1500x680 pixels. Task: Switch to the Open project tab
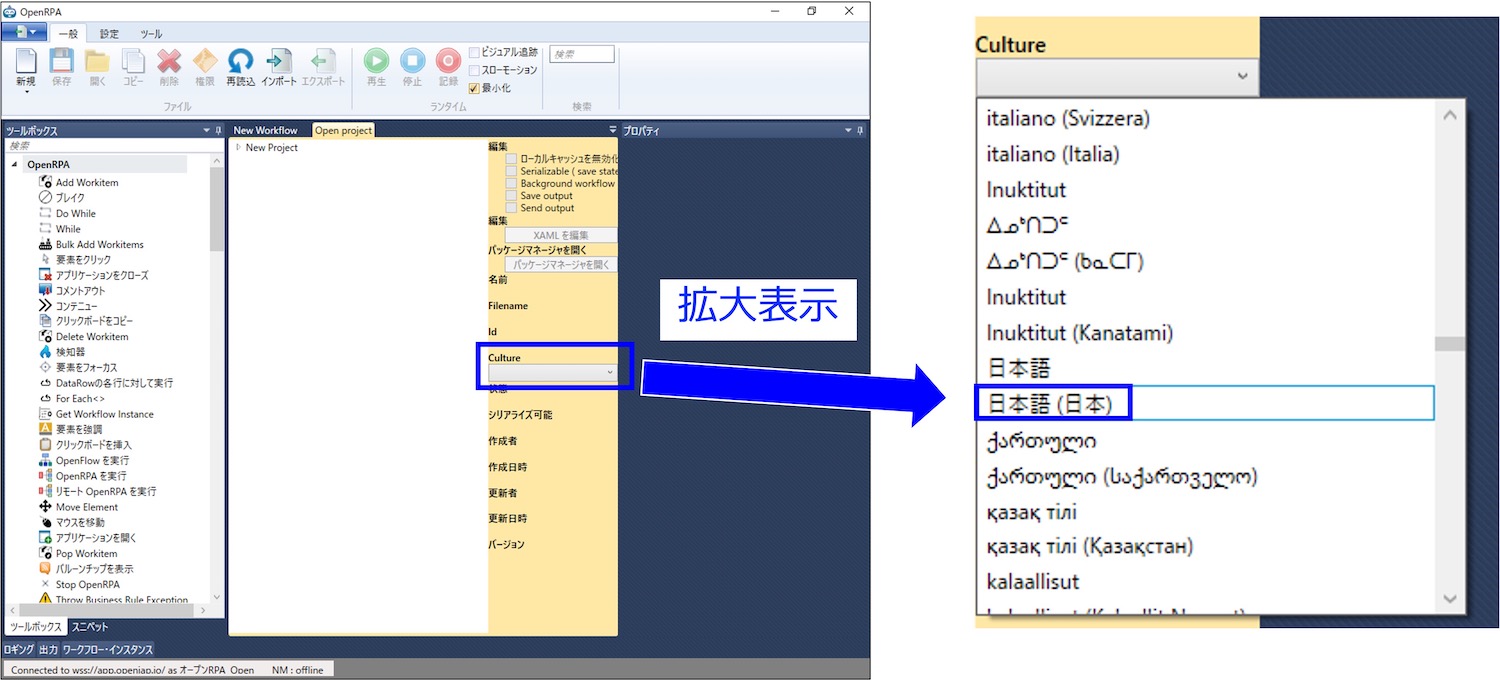(343, 130)
